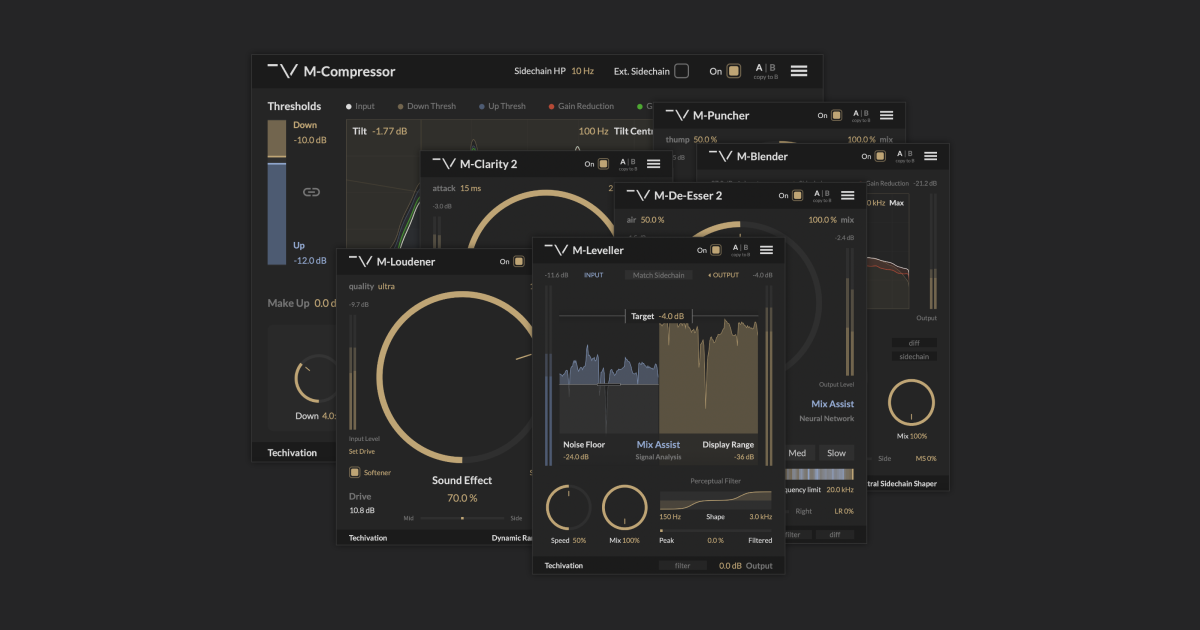1200x630 pixels.
Task: Click the air 50.0 % value in M-De-Esser 2
Action: (652, 219)
